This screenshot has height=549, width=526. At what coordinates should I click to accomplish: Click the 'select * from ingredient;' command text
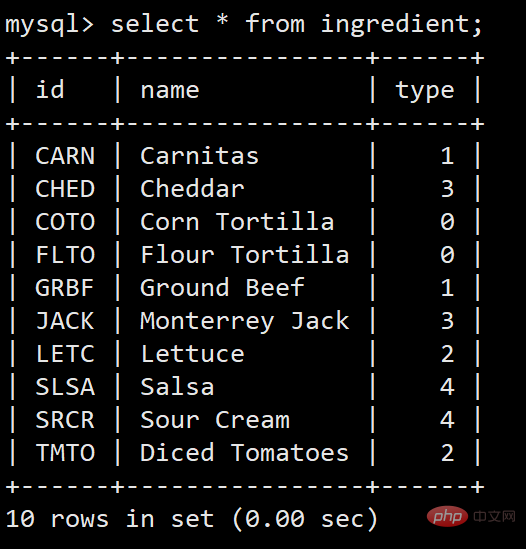(296, 25)
